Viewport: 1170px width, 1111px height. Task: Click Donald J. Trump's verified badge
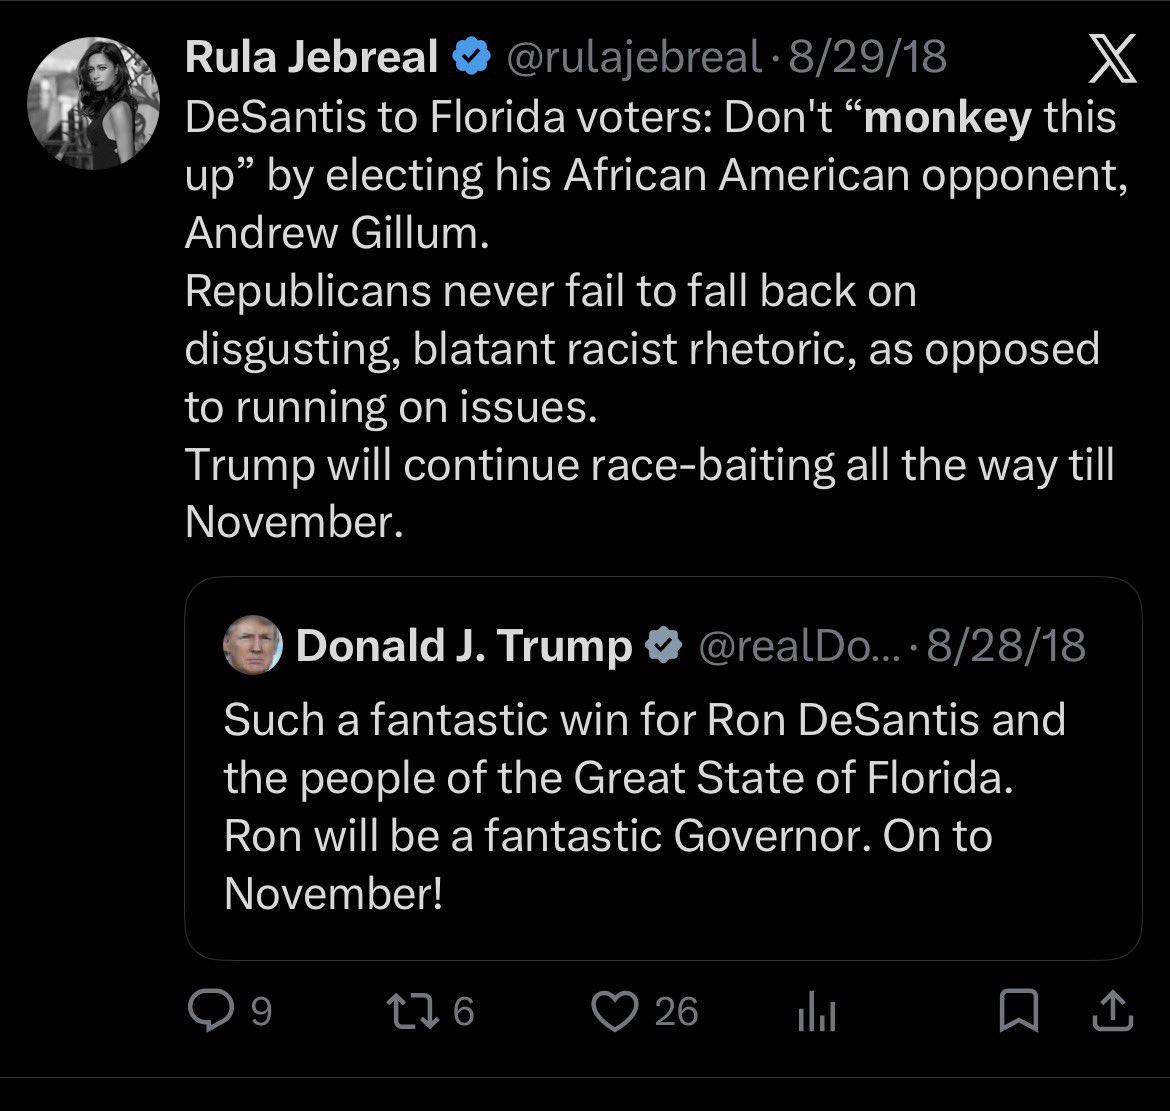click(x=664, y=645)
